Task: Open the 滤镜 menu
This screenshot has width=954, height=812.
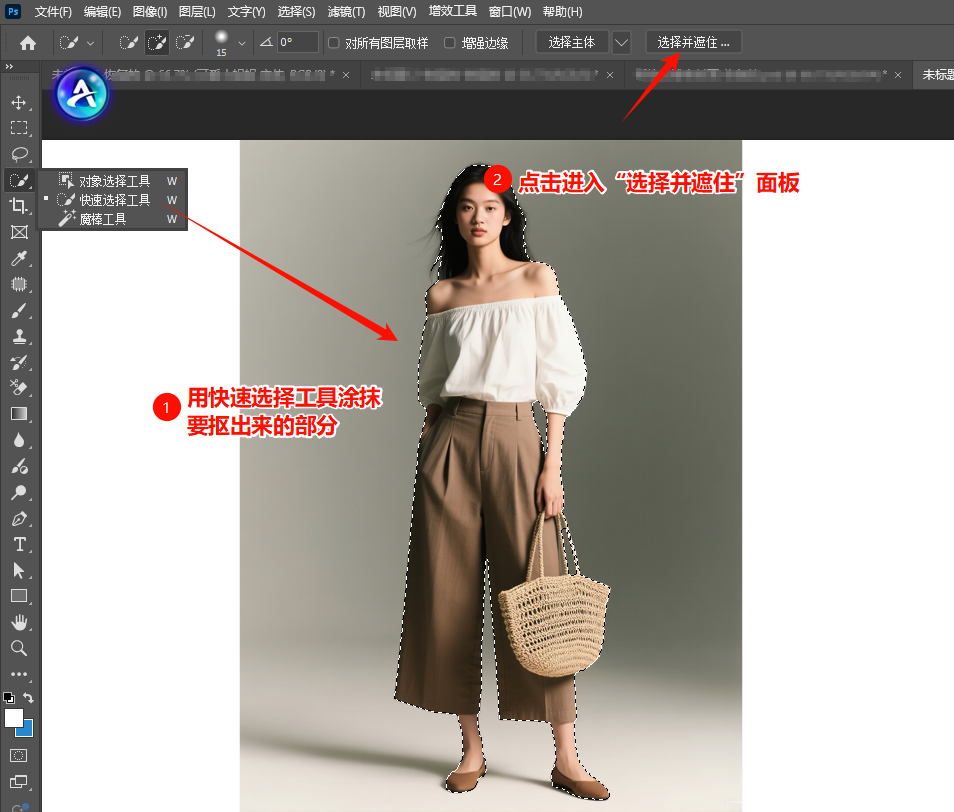Action: point(345,11)
